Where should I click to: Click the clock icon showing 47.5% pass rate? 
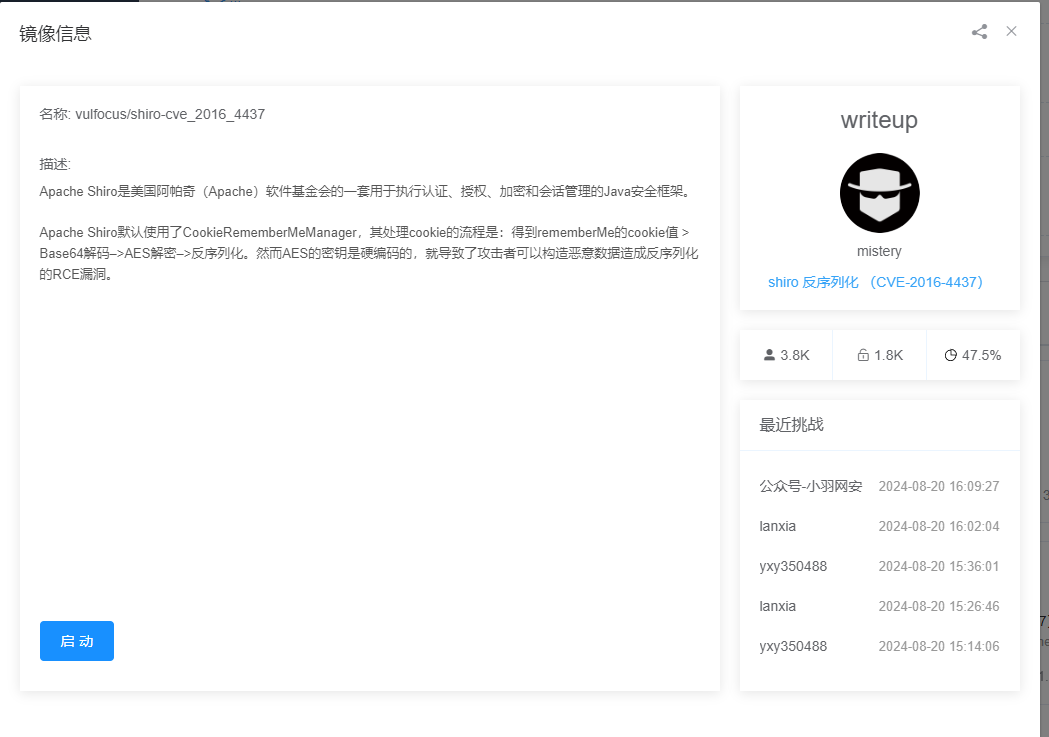pos(950,354)
